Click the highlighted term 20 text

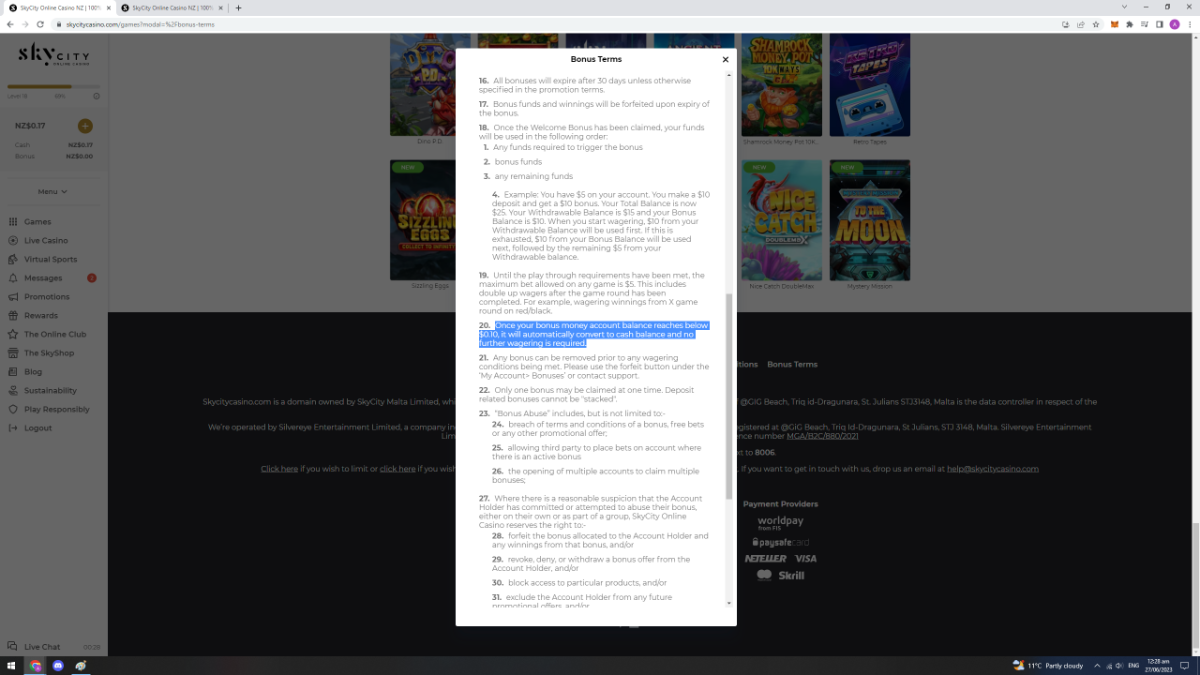pyautogui.click(x=595, y=334)
